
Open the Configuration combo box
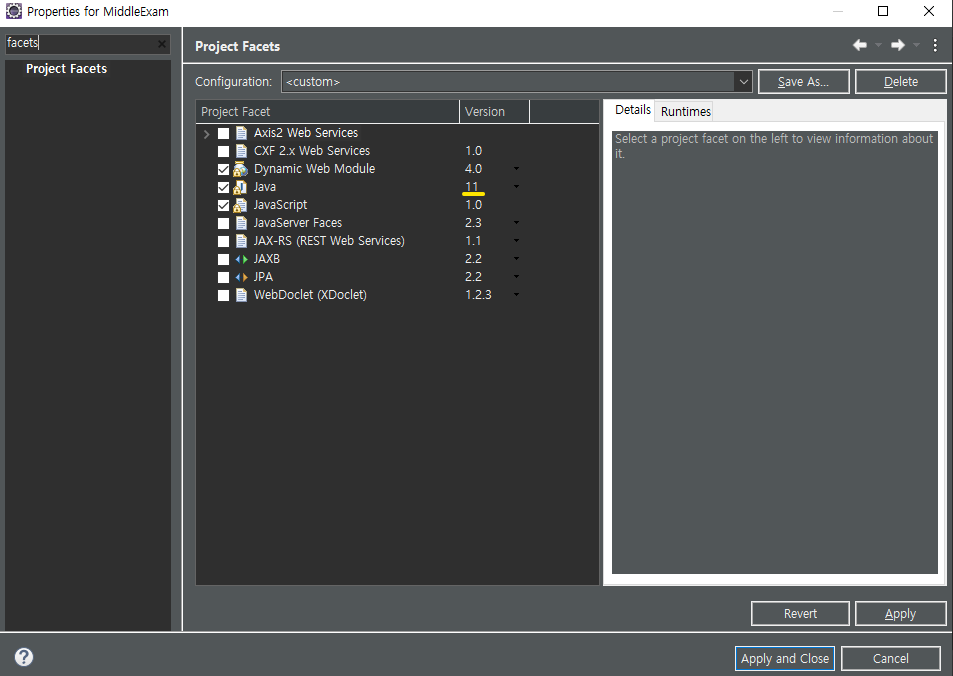tap(743, 81)
